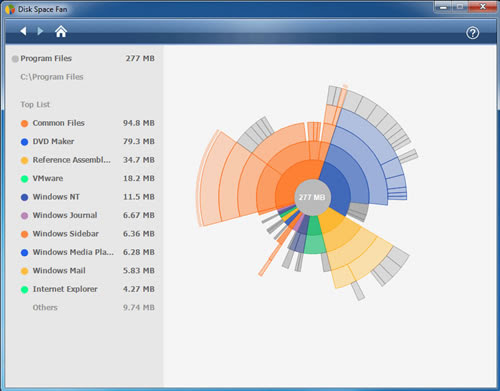Select the gray dot beside Program Files
Image resolution: width=500 pixels, height=391 pixels.
tap(15, 59)
